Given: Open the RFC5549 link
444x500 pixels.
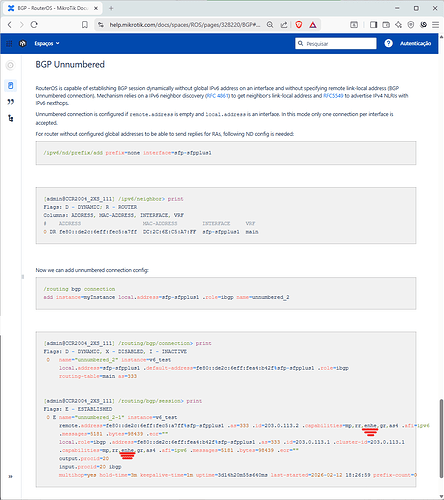Looking at the screenshot, I should [333, 96].
